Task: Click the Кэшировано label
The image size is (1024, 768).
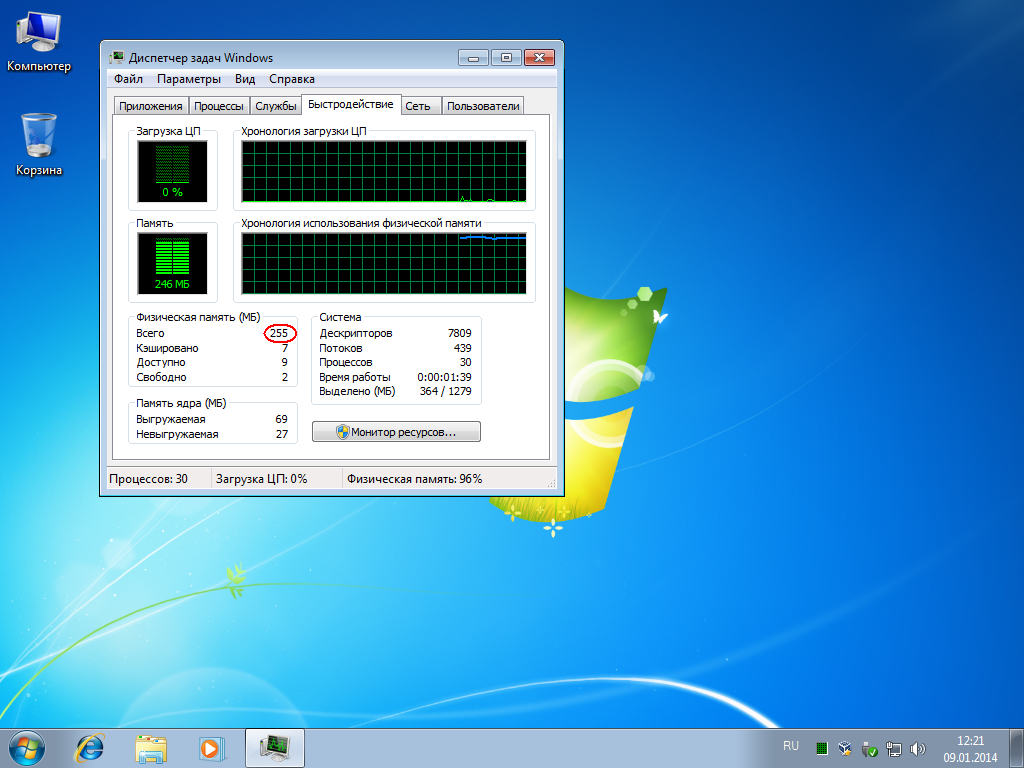Action: pos(167,348)
